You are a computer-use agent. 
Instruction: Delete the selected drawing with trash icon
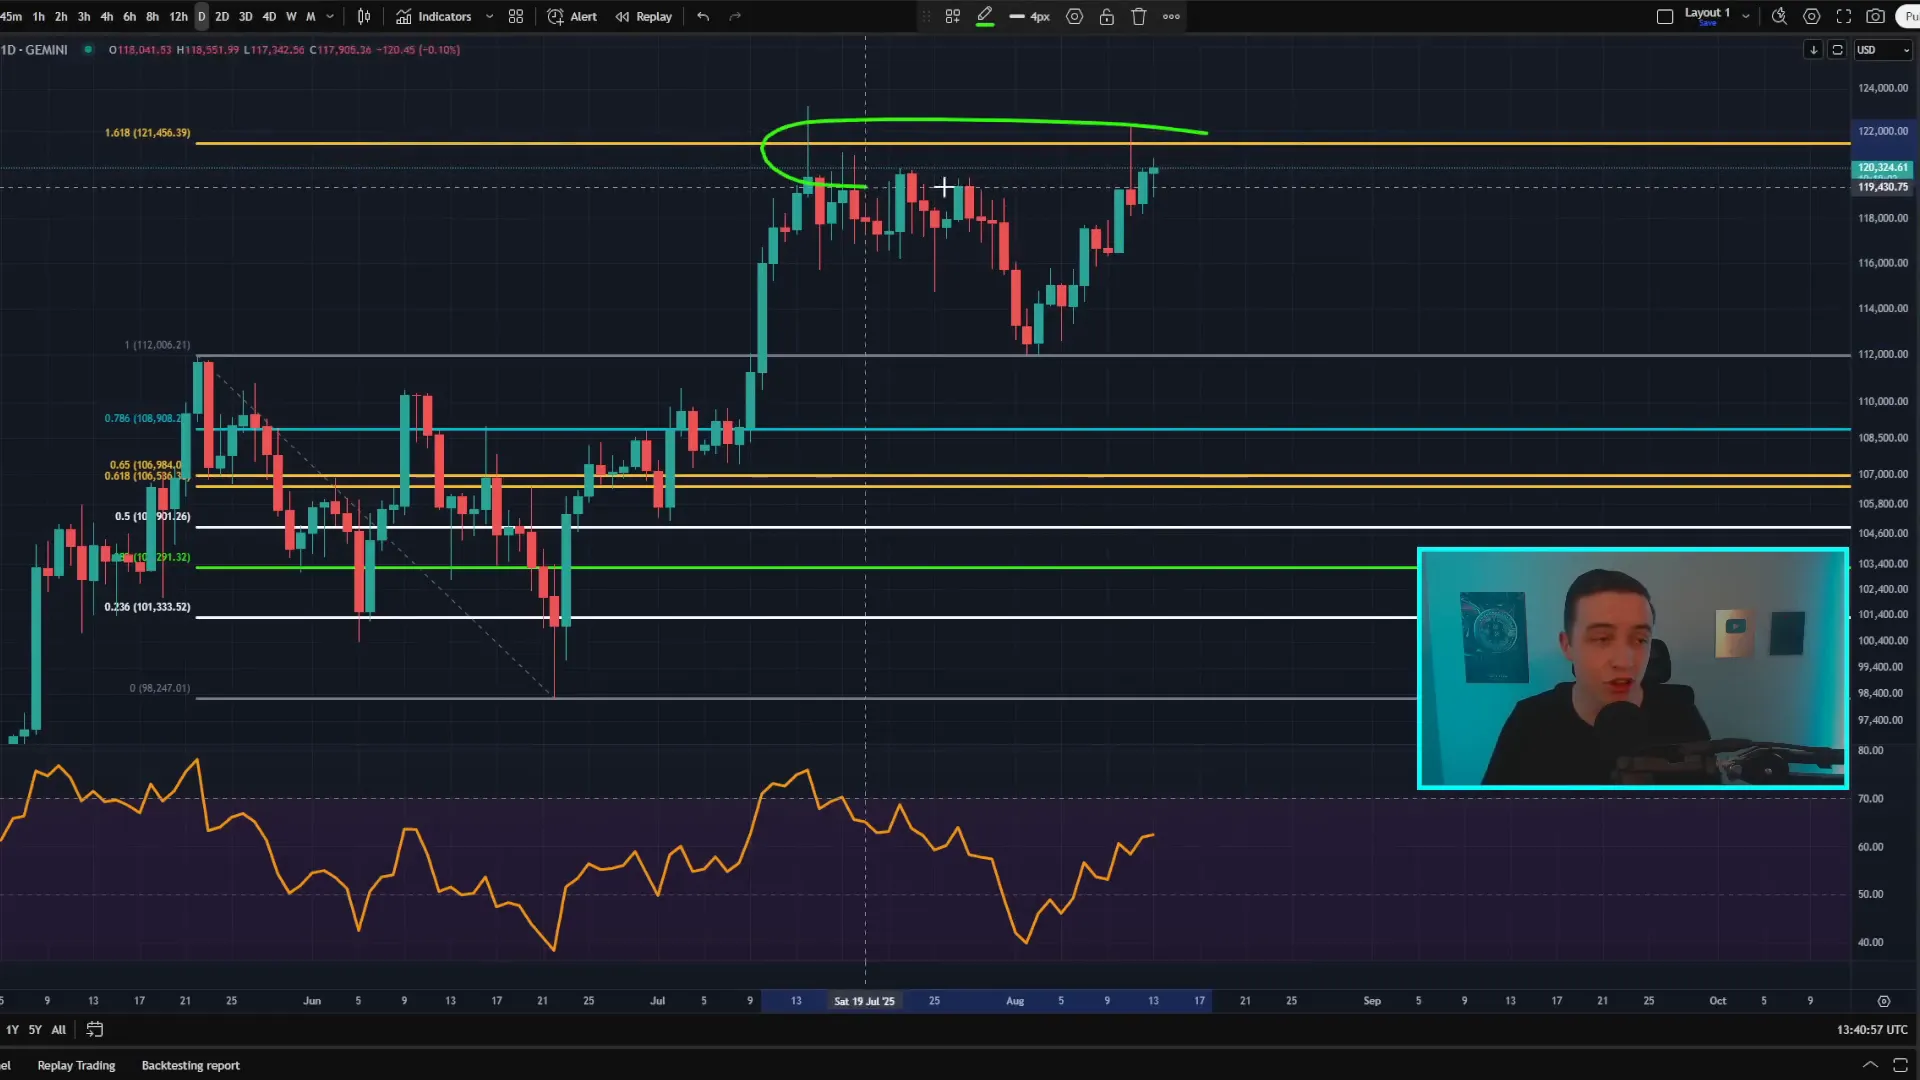[x=1139, y=16]
